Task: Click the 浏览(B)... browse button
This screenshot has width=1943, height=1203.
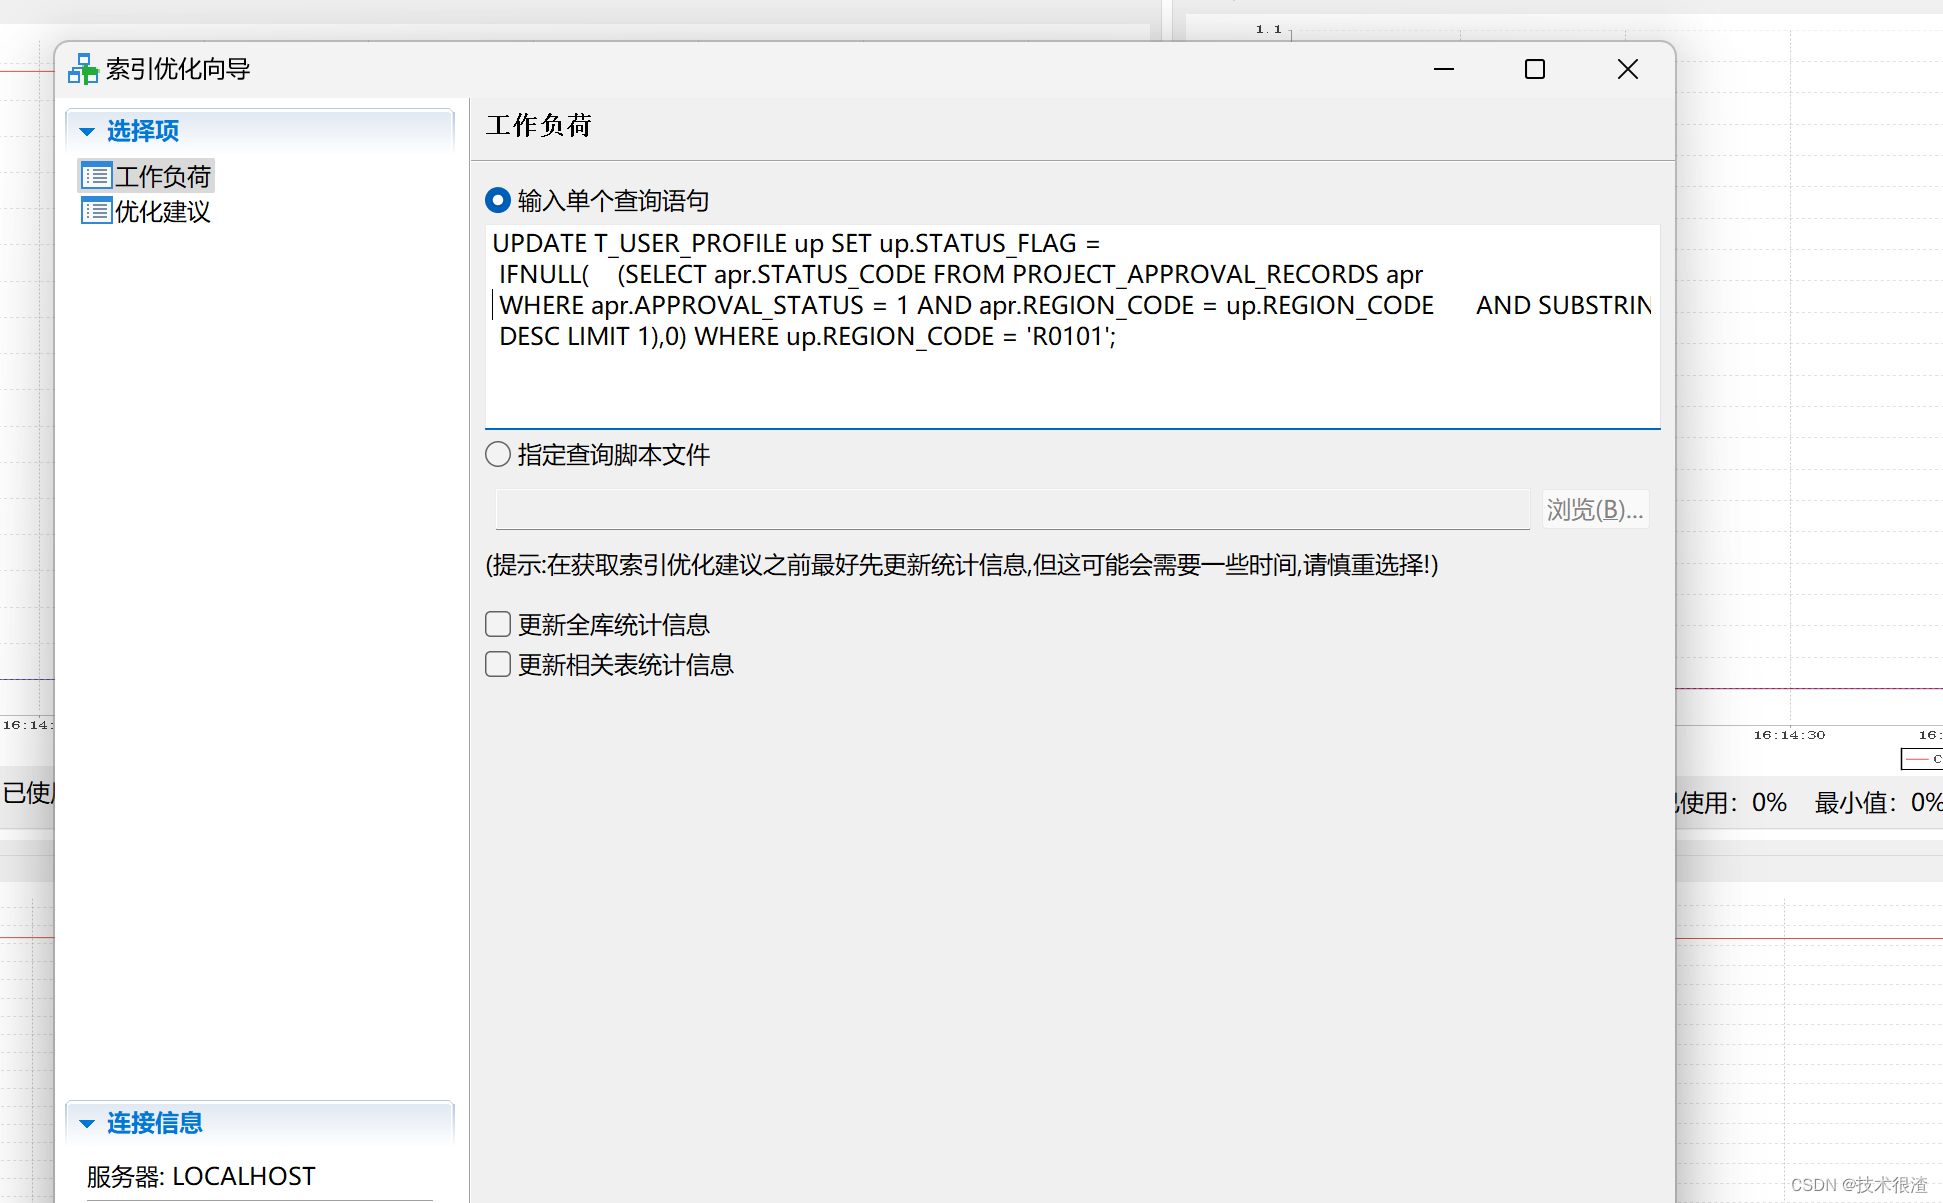Action: [x=1595, y=509]
